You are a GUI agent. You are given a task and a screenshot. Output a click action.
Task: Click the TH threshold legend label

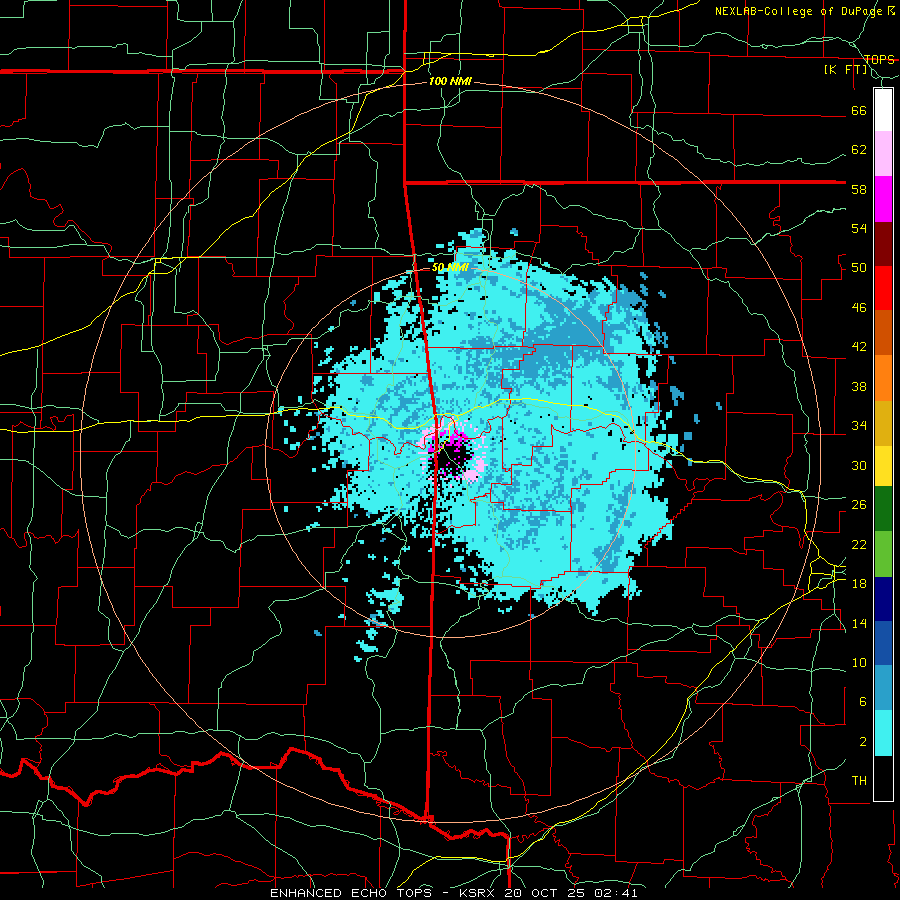(859, 781)
